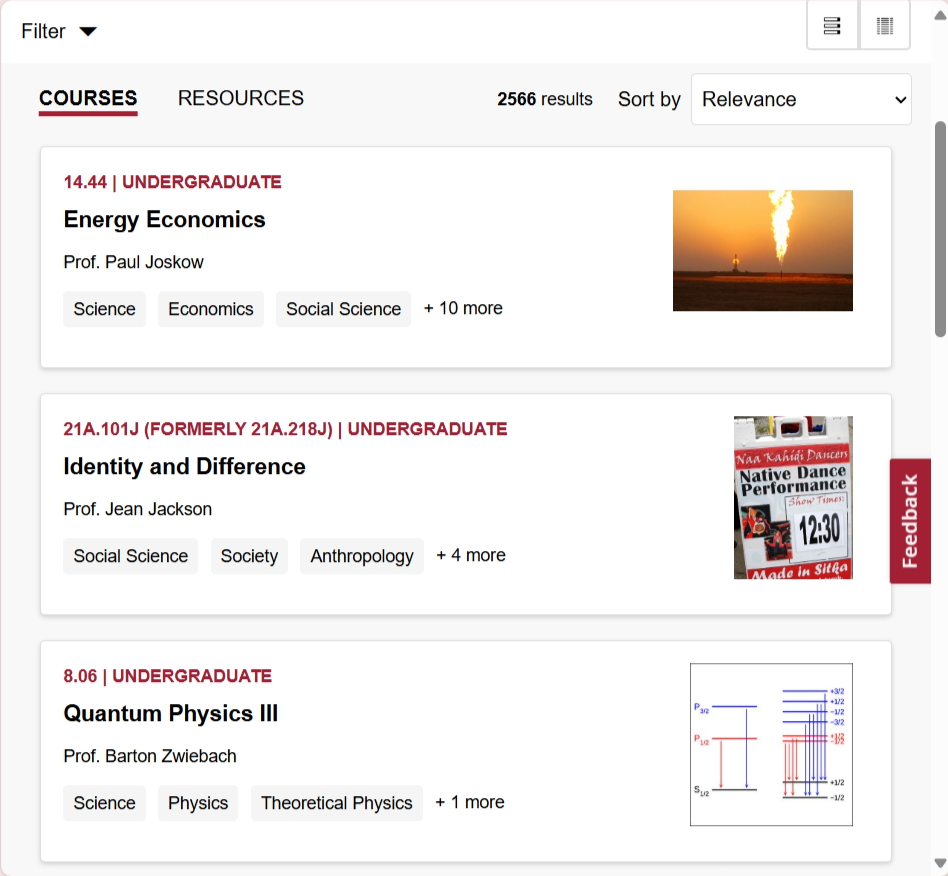Open the Feedback side tab
Image resolution: width=948 pixels, height=876 pixels.
tap(910, 521)
